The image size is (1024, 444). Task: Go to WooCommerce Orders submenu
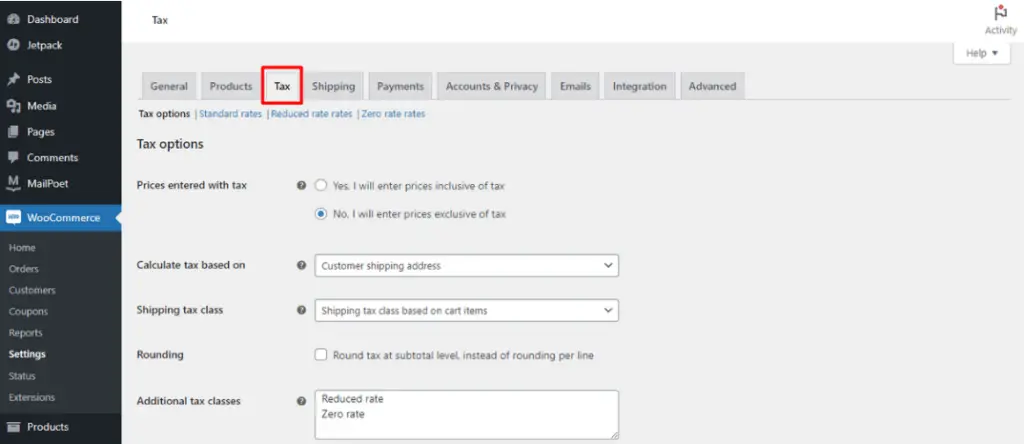[24, 269]
